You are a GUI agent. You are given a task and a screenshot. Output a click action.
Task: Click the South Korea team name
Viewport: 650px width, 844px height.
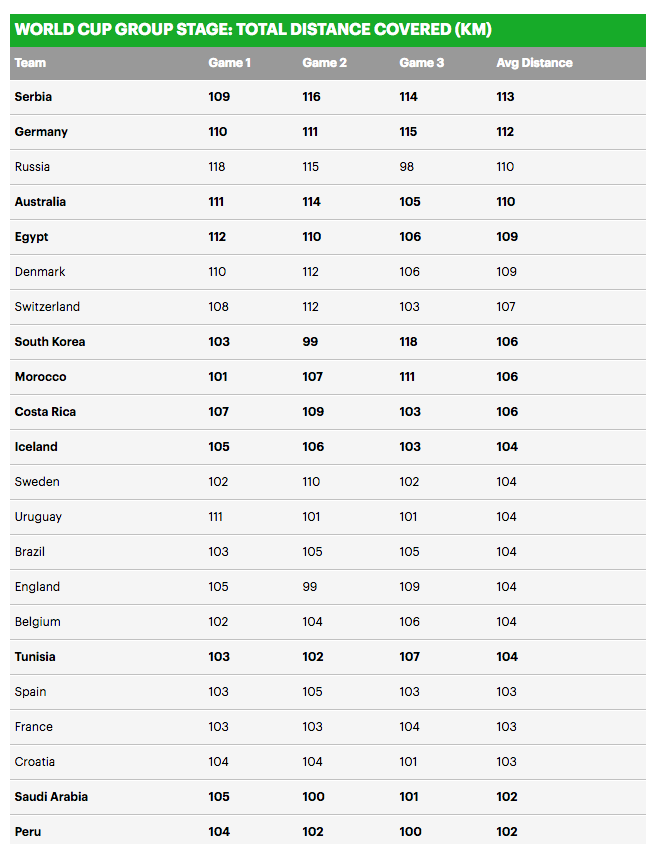(50, 342)
